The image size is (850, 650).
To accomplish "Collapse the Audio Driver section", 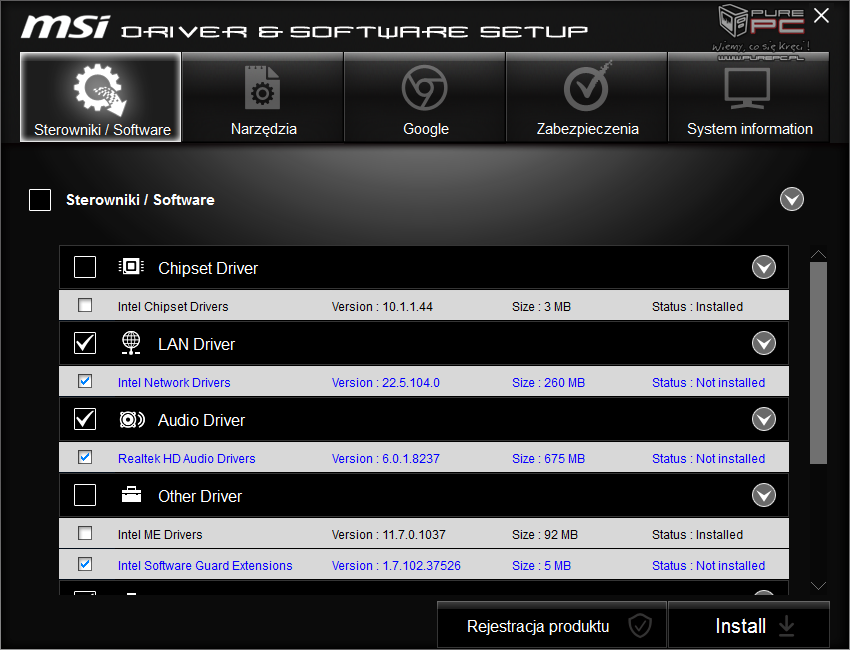I will pos(764,419).
